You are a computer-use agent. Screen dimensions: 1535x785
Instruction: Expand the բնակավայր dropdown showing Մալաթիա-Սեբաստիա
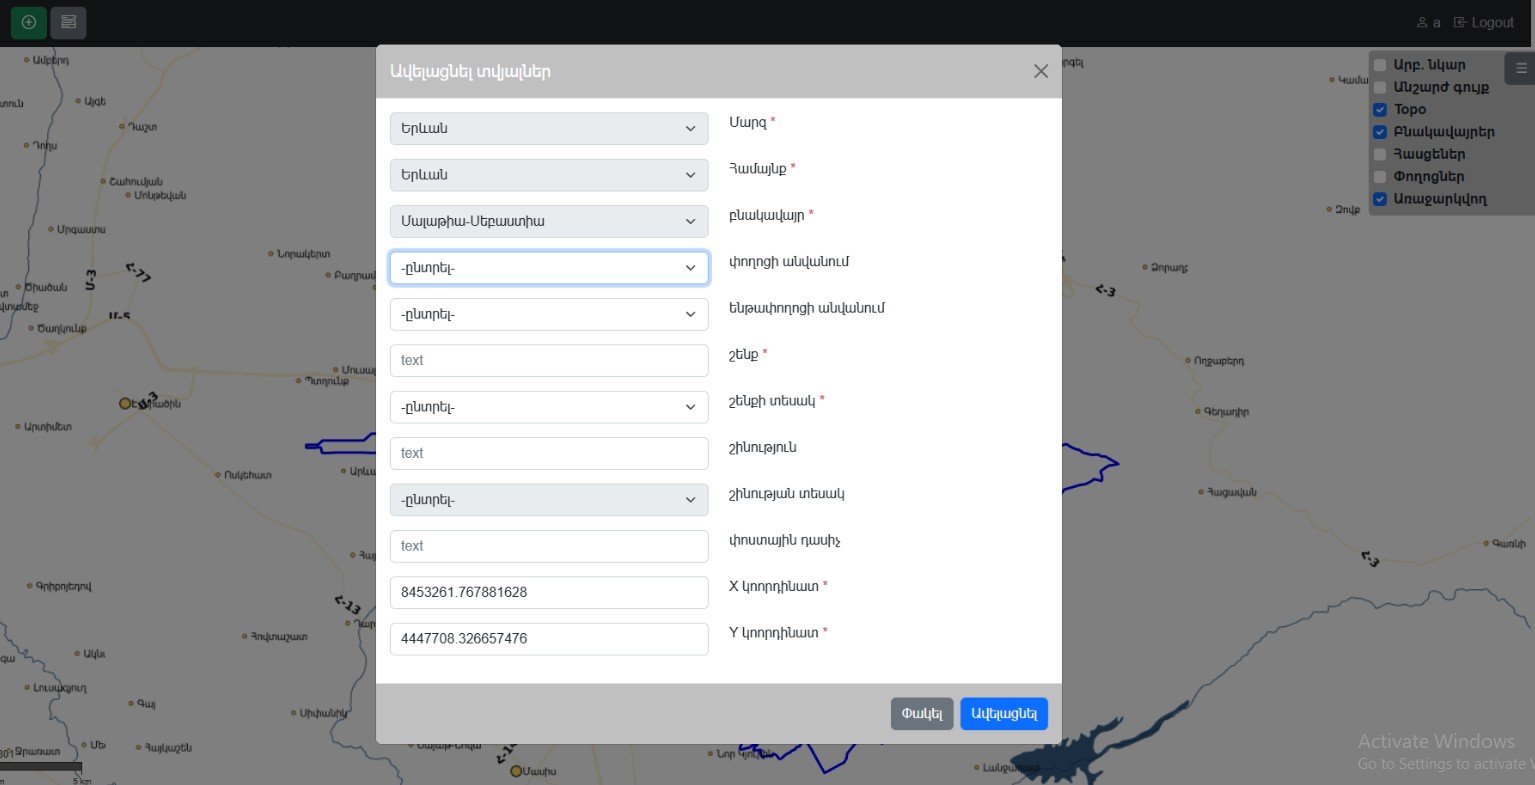[x=548, y=221]
